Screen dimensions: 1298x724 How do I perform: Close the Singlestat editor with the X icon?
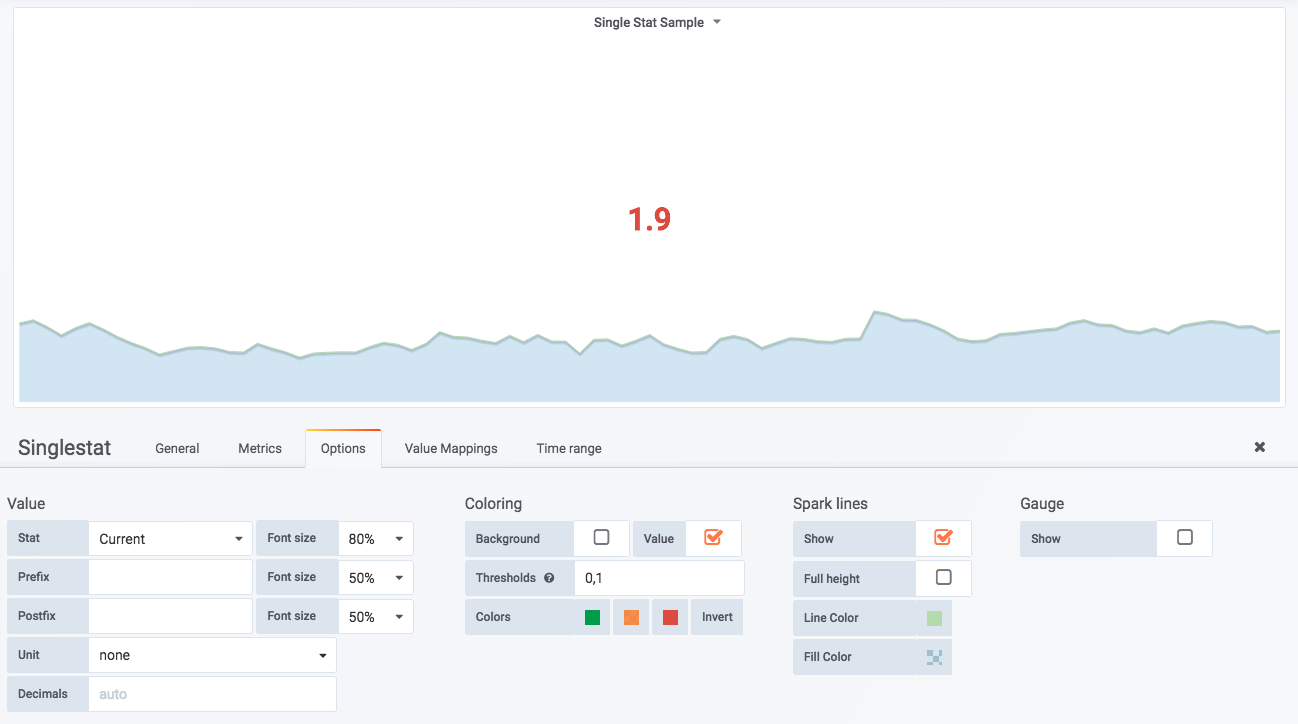tap(1260, 447)
